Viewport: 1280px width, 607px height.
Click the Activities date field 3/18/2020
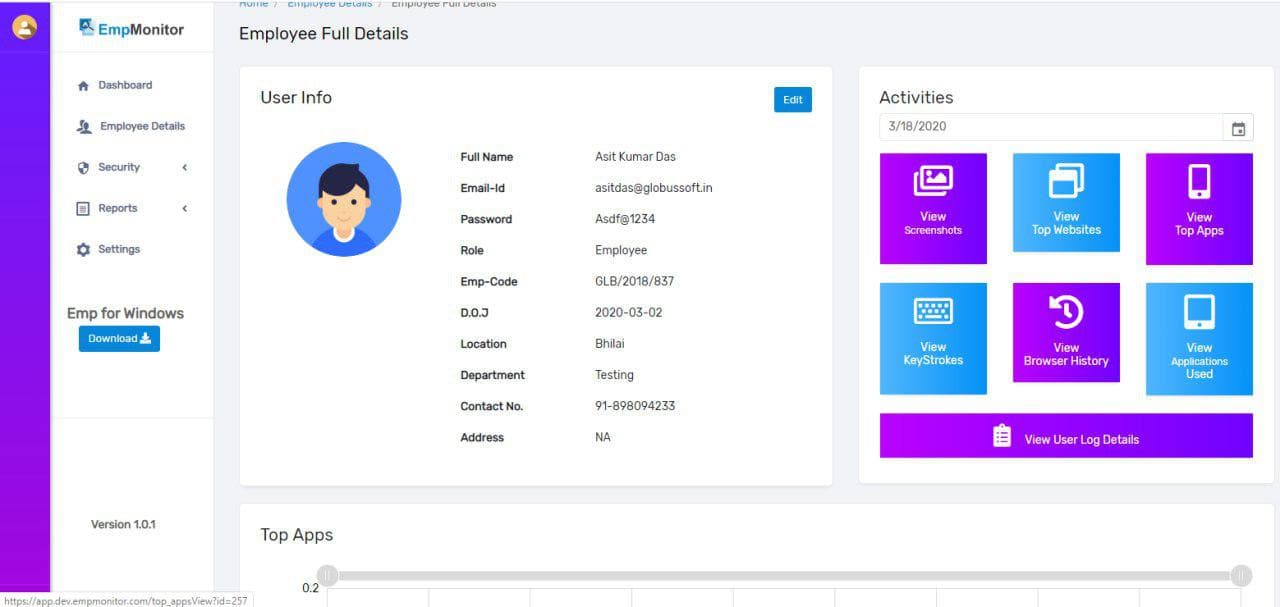click(x=1052, y=127)
